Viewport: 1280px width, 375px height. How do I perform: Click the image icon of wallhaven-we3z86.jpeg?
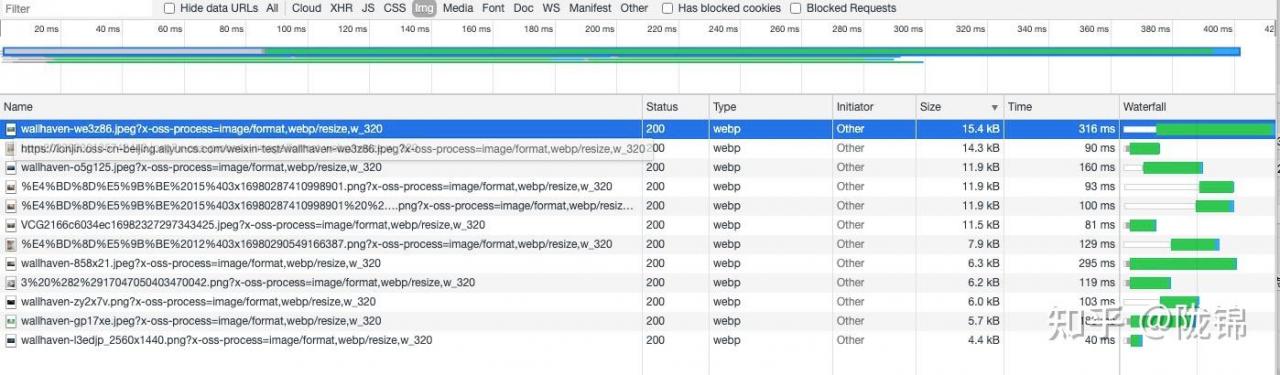point(11,129)
